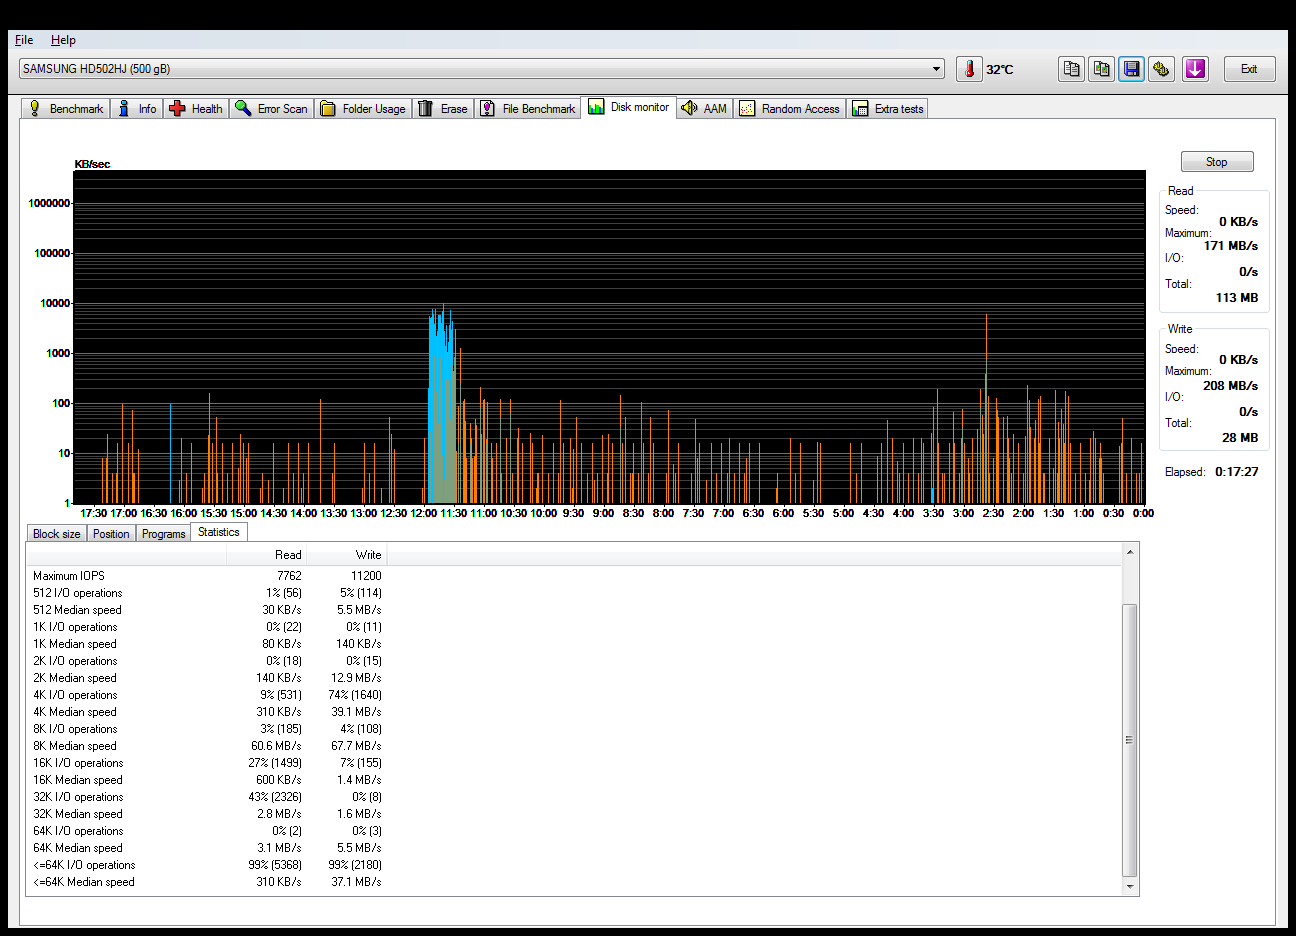Click the 28 MB write total value
The height and width of the screenshot is (936, 1296).
point(1240,438)
